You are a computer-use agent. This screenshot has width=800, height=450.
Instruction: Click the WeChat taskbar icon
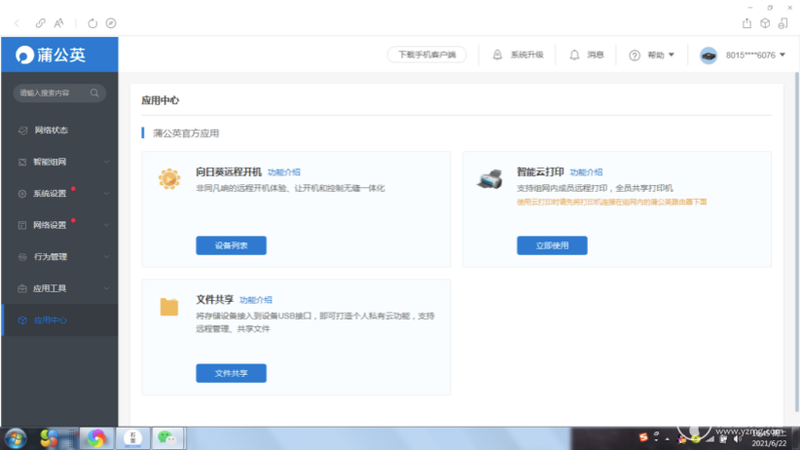tap(167, 438)
